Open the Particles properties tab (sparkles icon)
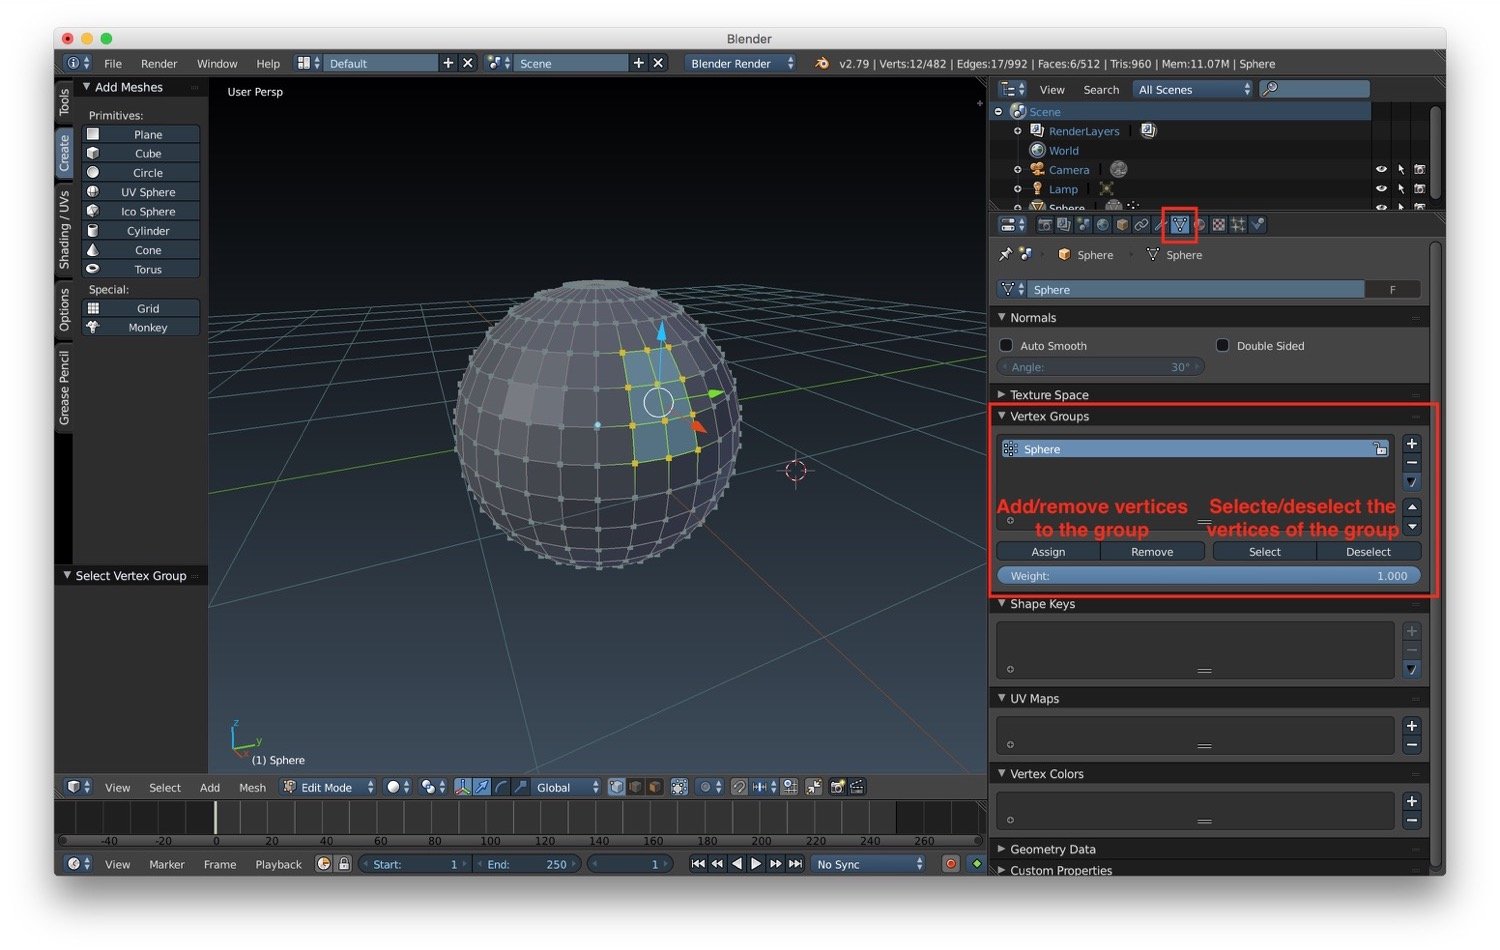 tap(1238, 225)
